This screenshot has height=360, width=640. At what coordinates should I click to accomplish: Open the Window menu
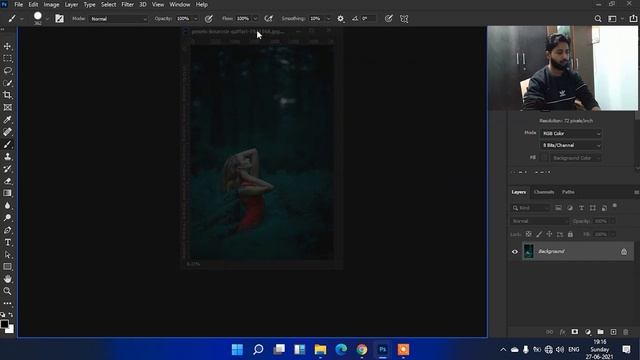[180, 4]
